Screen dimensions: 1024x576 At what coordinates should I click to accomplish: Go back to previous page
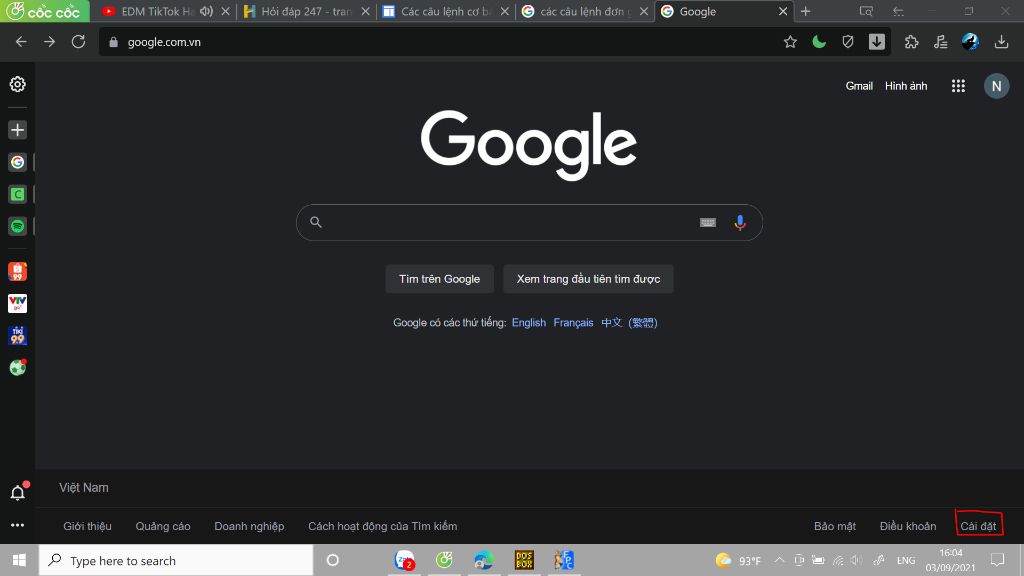click(21, 42)
